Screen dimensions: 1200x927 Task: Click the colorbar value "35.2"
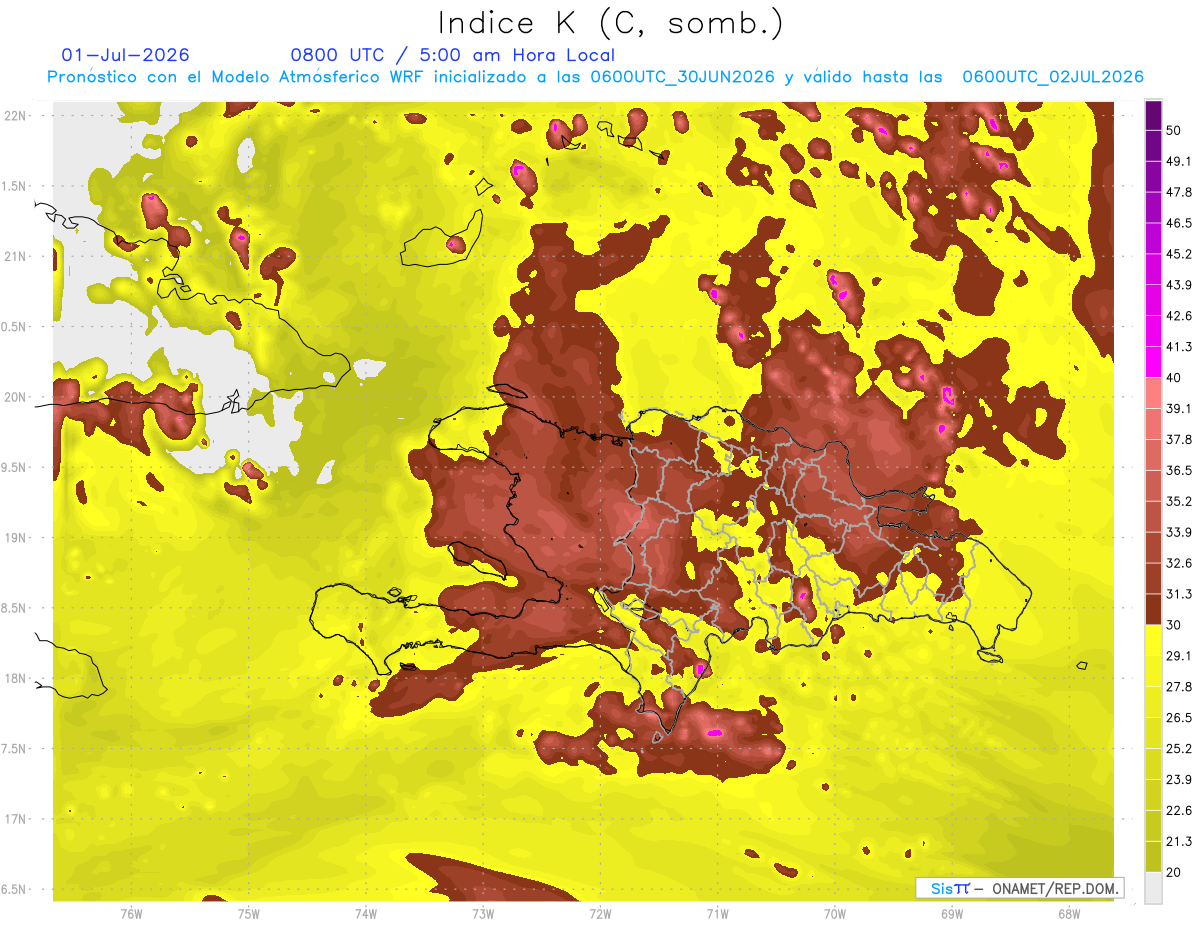[1179, 501]
